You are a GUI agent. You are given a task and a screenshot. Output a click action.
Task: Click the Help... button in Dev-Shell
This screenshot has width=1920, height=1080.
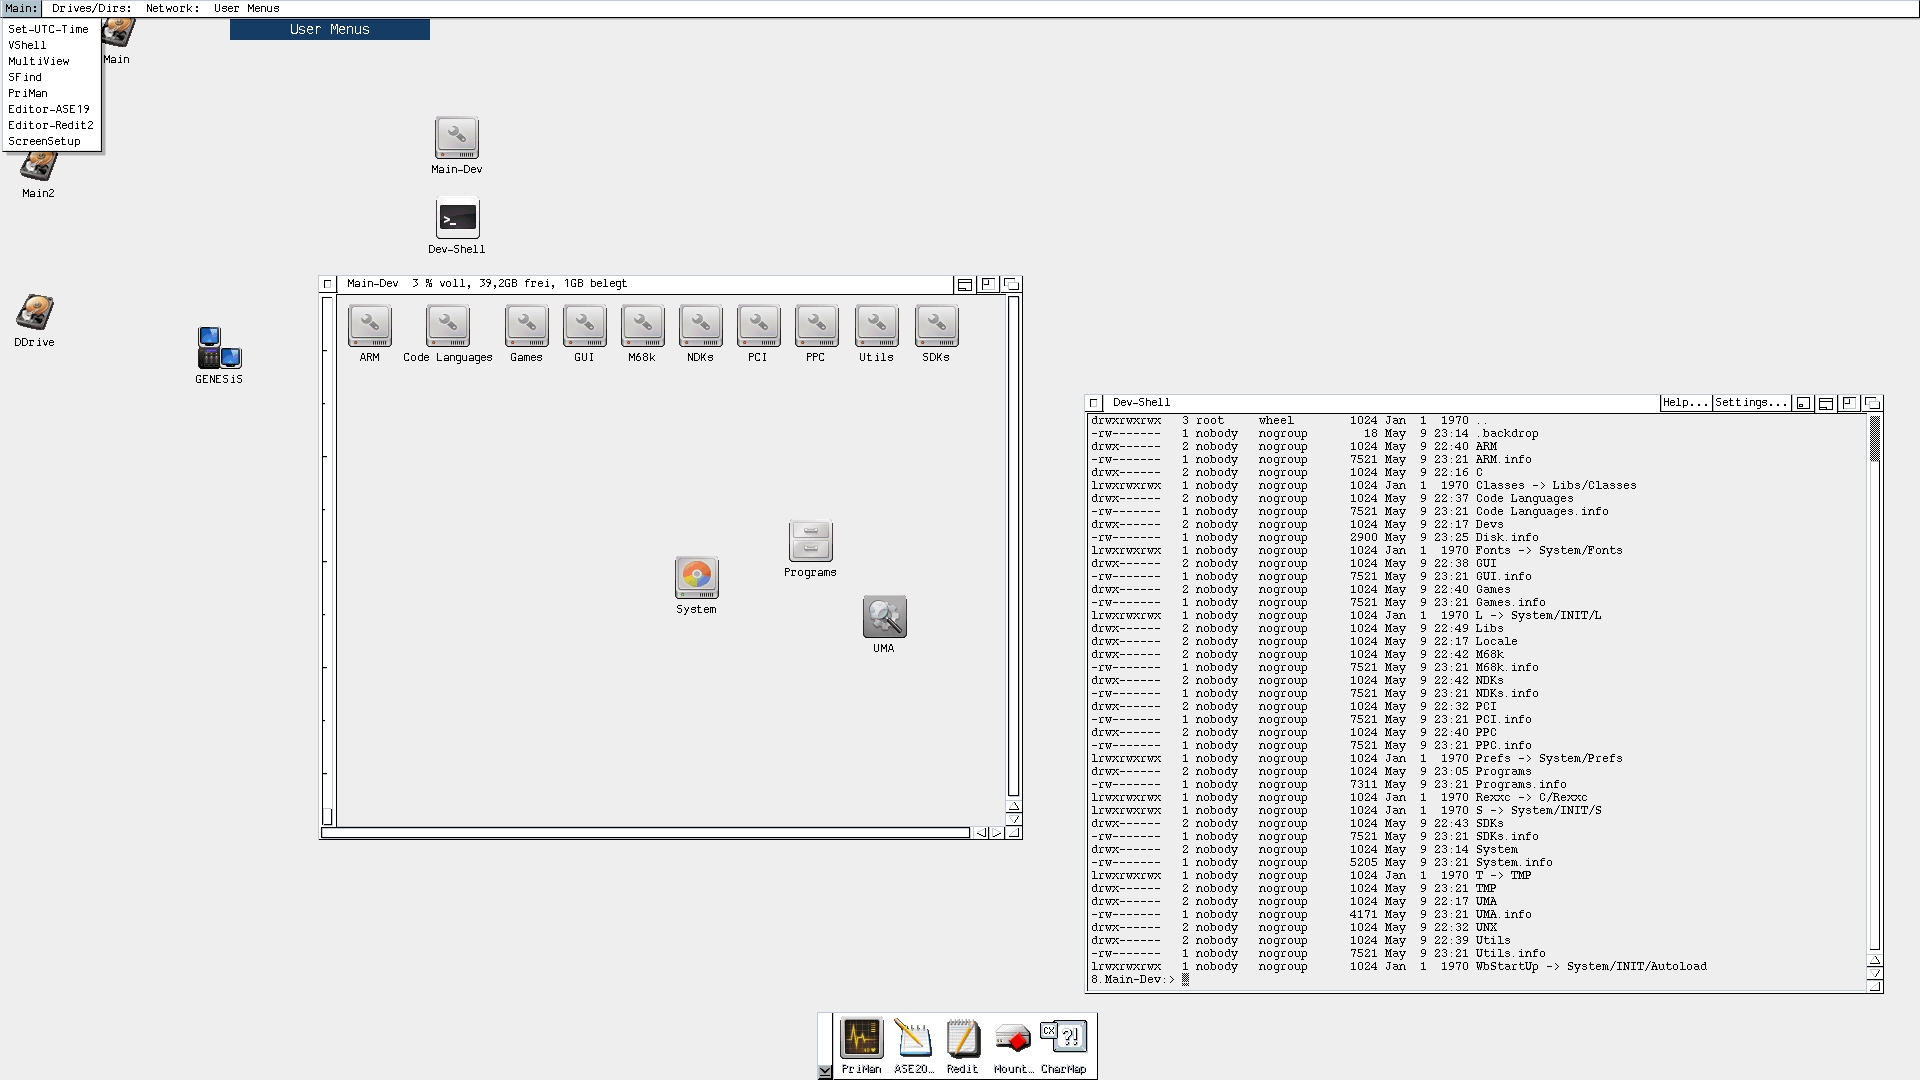pos(1685,403)
